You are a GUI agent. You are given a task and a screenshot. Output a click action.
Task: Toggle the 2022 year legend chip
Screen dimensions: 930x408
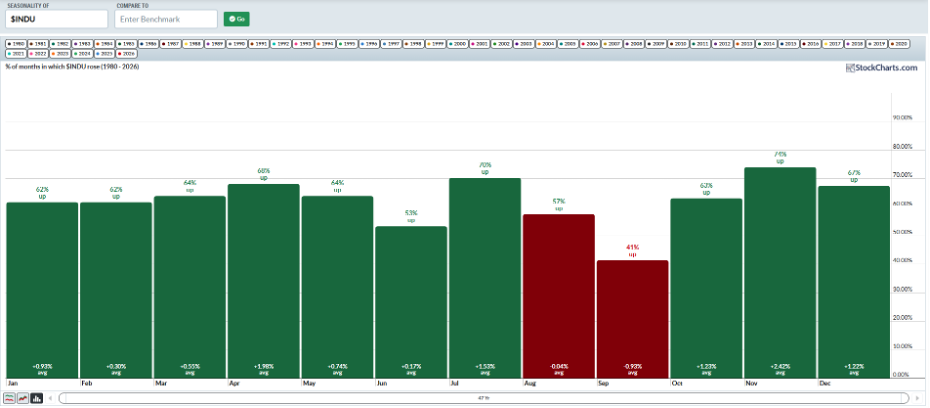click(x=38, y=54)
